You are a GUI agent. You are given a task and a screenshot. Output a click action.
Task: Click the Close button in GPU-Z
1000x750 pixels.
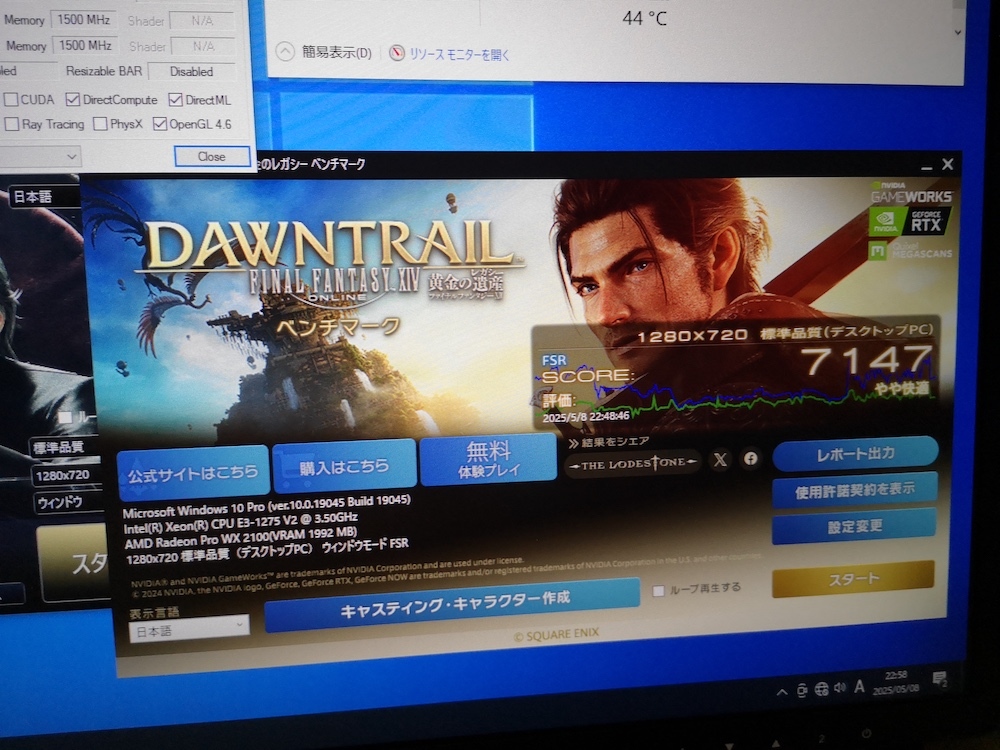(212, 156)
